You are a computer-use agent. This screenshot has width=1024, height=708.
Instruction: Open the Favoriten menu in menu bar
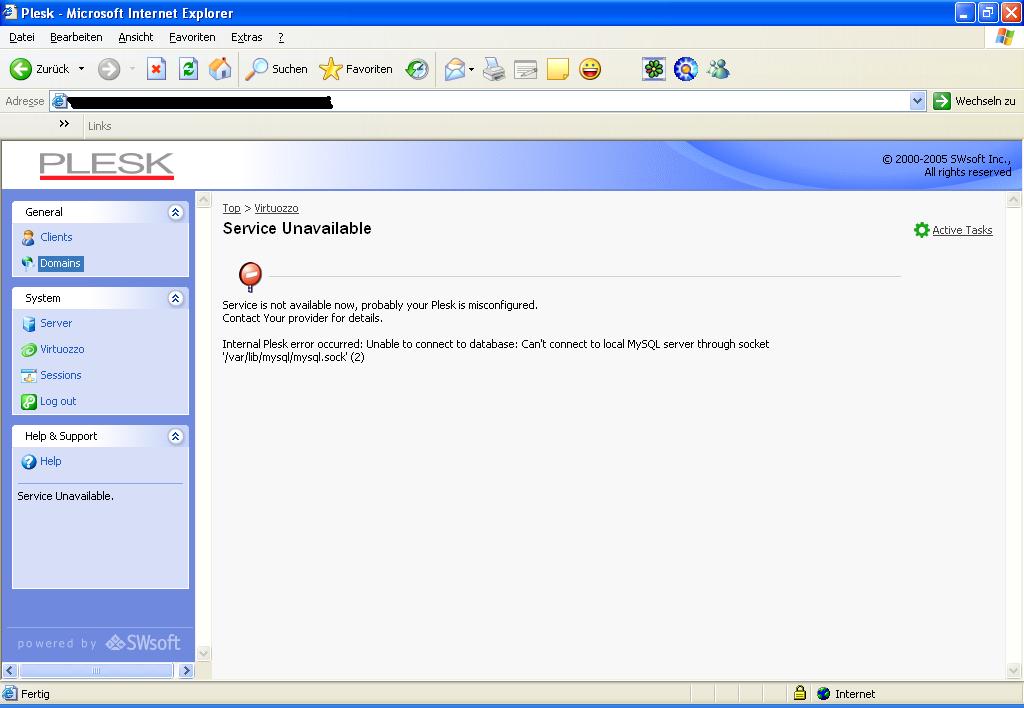(x=192, y=37)
